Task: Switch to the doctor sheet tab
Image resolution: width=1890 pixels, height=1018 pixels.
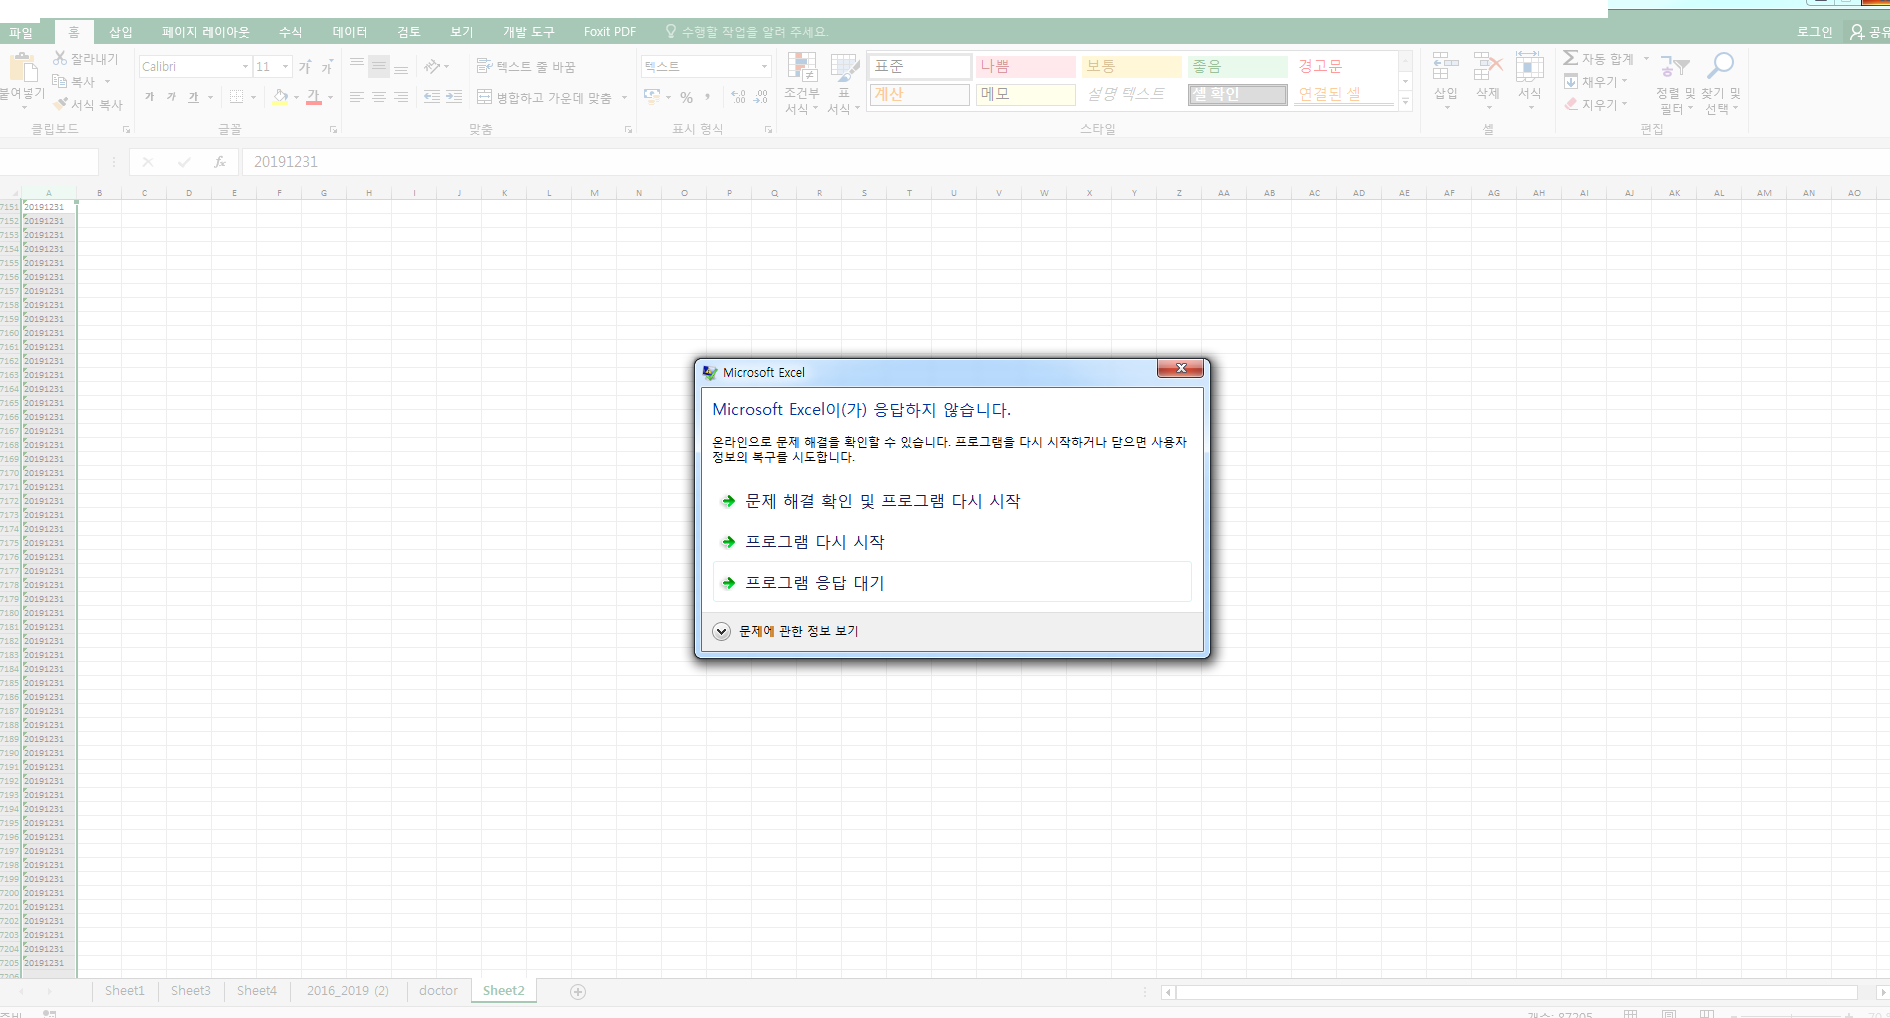Action: (x=438, y=991)
